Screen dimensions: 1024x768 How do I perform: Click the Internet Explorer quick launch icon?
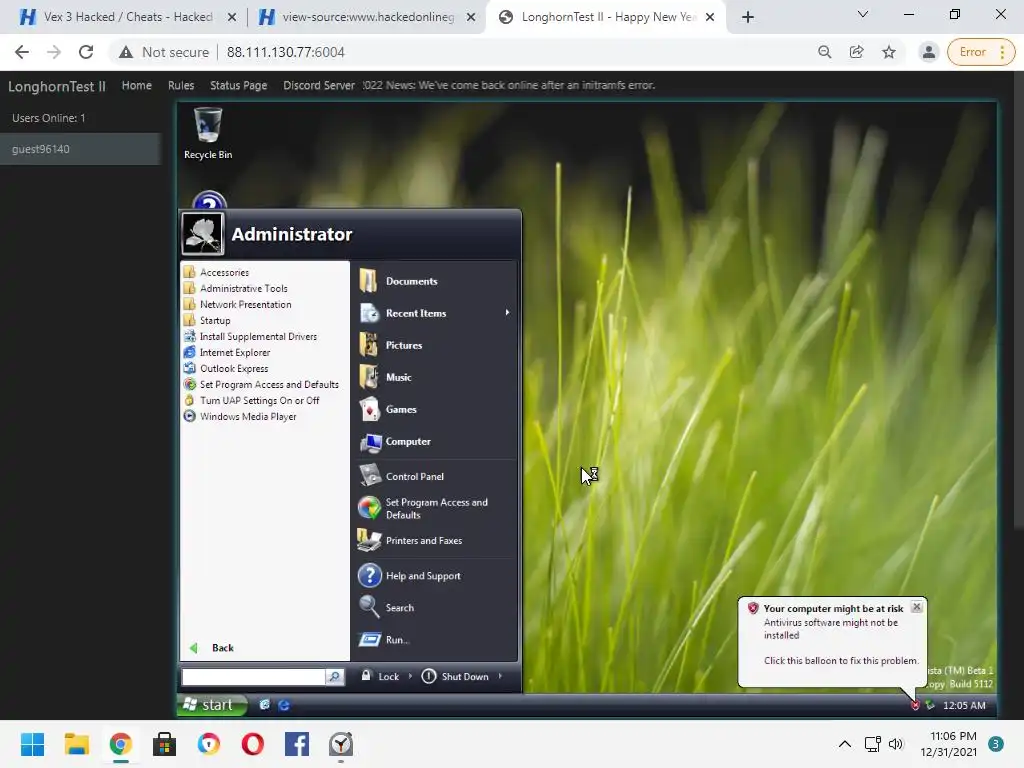pyautogui.click(x=284, y=705)
